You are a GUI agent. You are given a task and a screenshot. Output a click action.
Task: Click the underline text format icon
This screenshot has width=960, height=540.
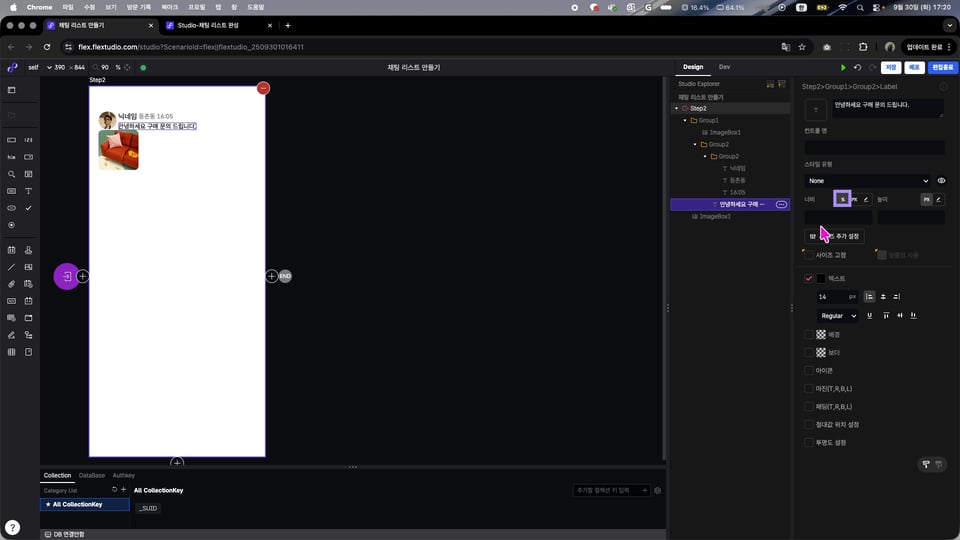[x=869, y=316]
